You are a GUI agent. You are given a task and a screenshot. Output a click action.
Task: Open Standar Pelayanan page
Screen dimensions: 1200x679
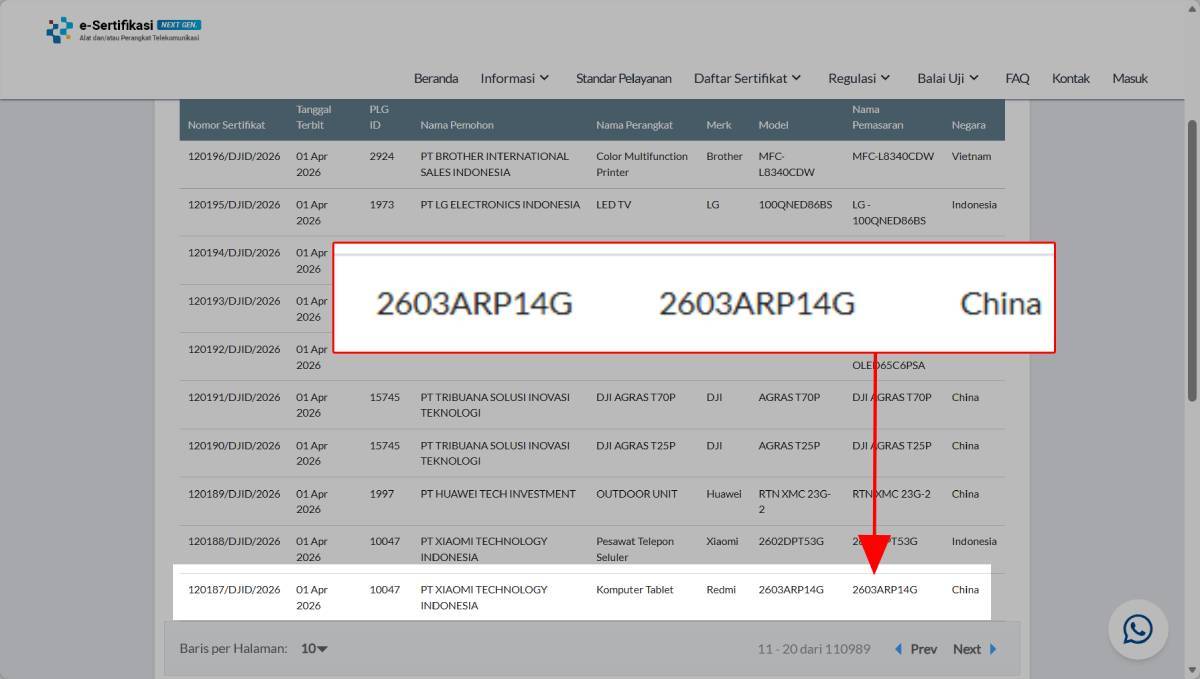[x=624, y=78]
